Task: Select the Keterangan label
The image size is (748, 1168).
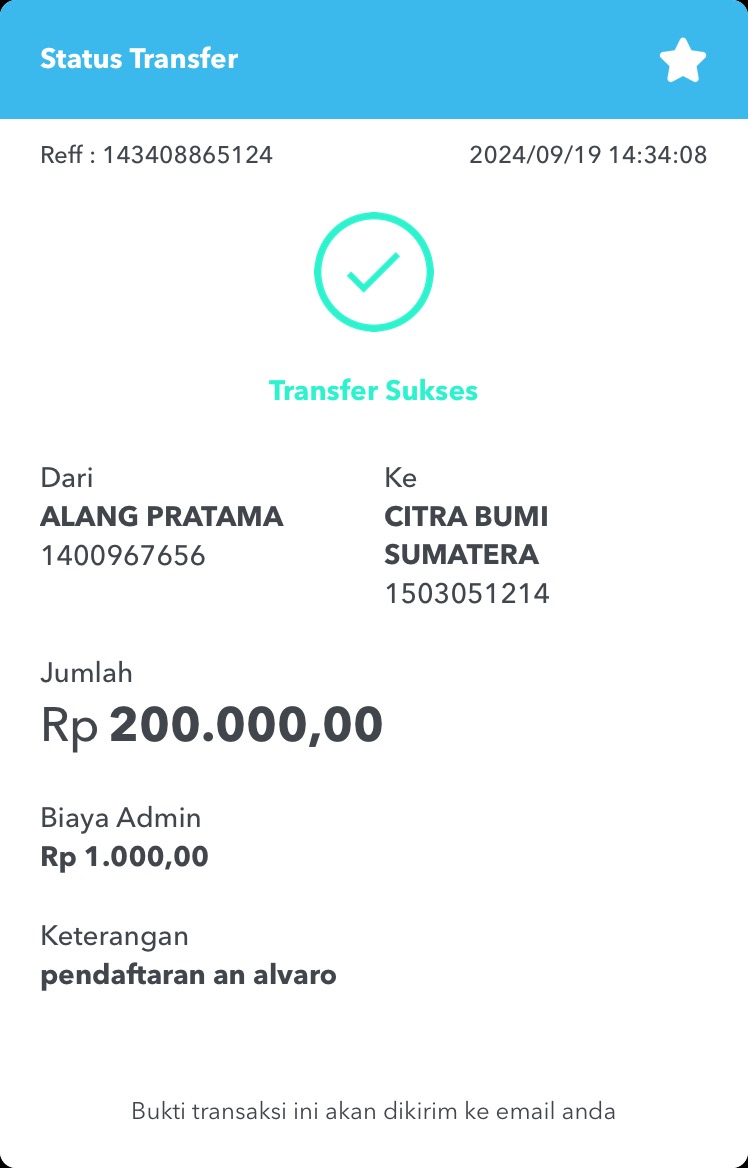Action: click(x=115, y=936)
